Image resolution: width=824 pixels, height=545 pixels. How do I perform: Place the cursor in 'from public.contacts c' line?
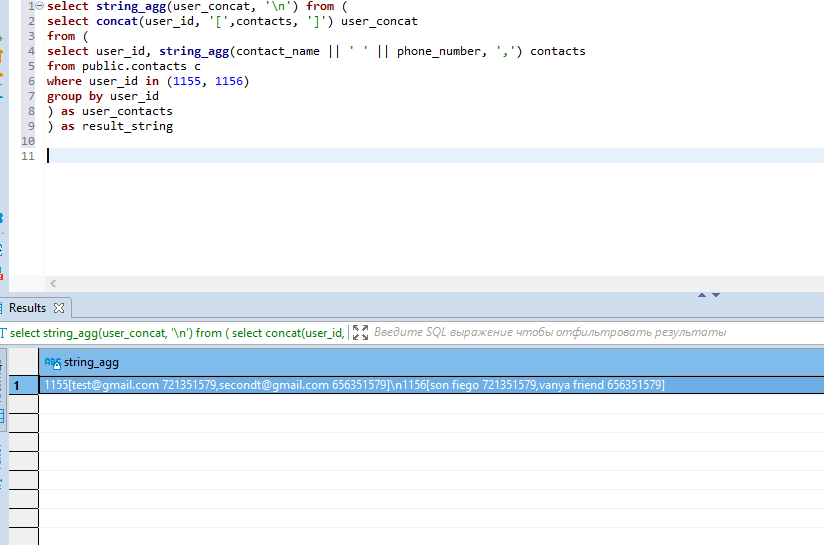tap(123, 66)
